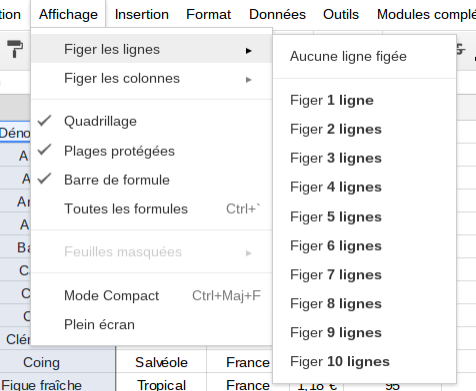476x391 pixels.
Task: Open the Insertion menu
Action: (x=142, y=14)
